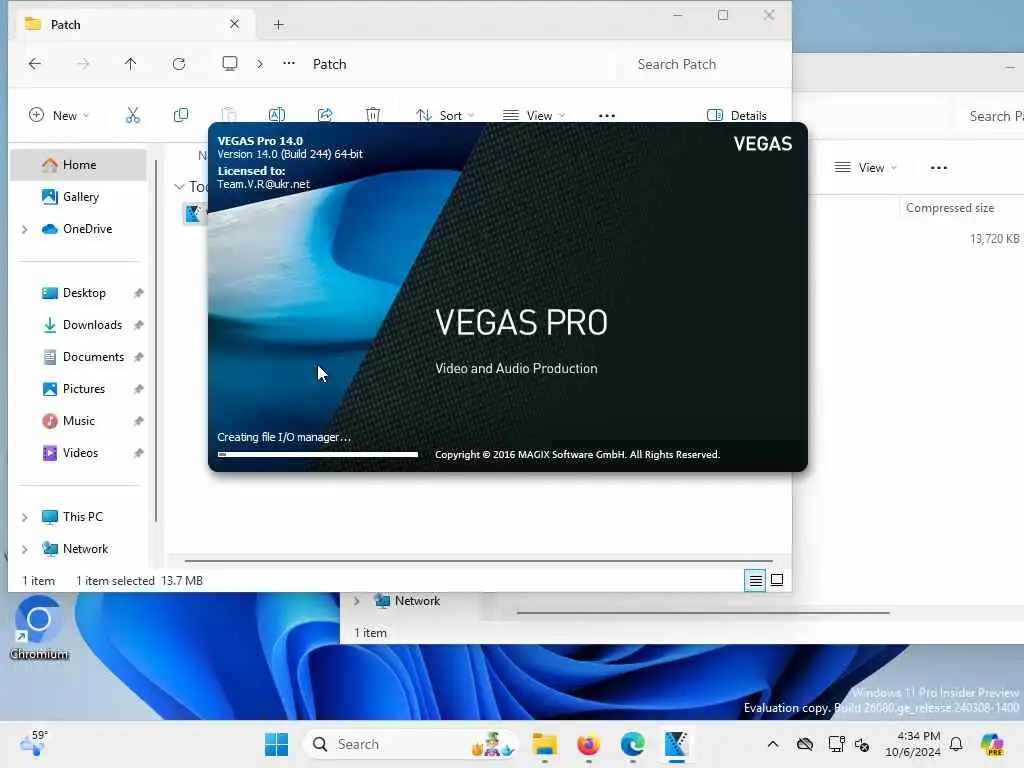Click the Delete trash icon
This screenshot has height=768, width=1024.
pyautogui.click(x=373, y=116)
